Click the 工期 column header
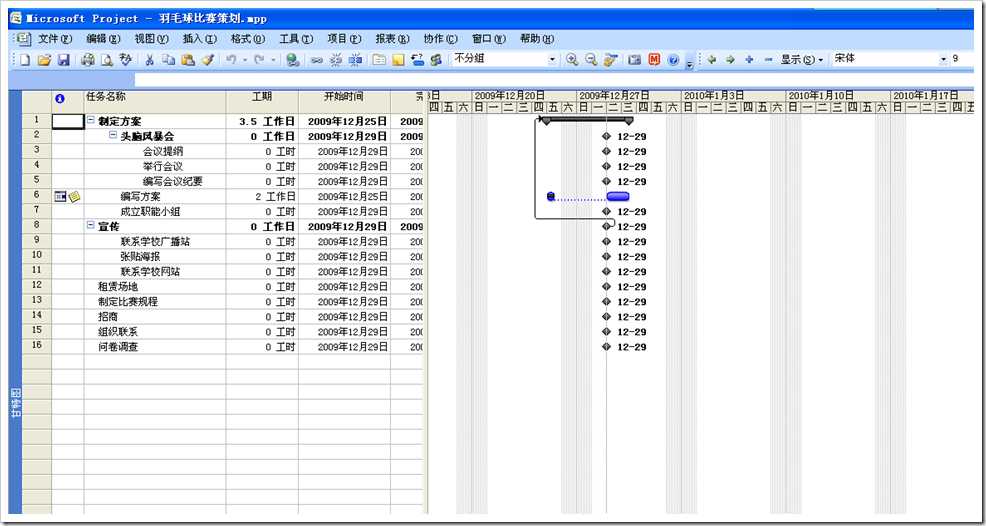This screenshot has height=526, width=986. pos(261,98)
